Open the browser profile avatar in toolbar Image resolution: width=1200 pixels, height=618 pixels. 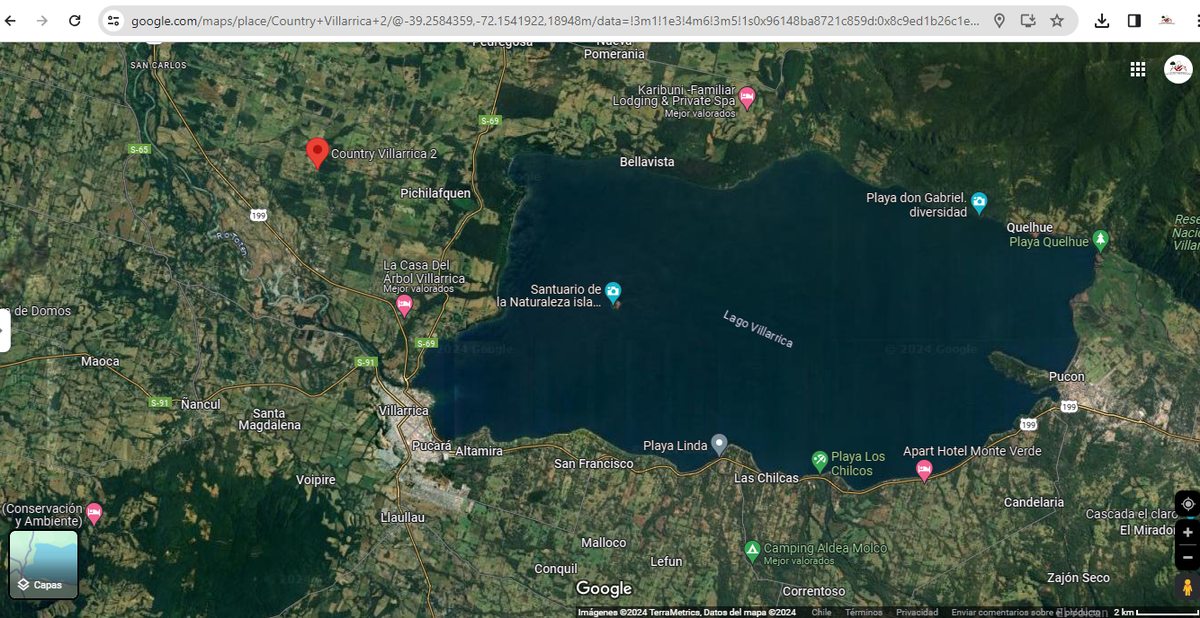[x=1167, y=20]
